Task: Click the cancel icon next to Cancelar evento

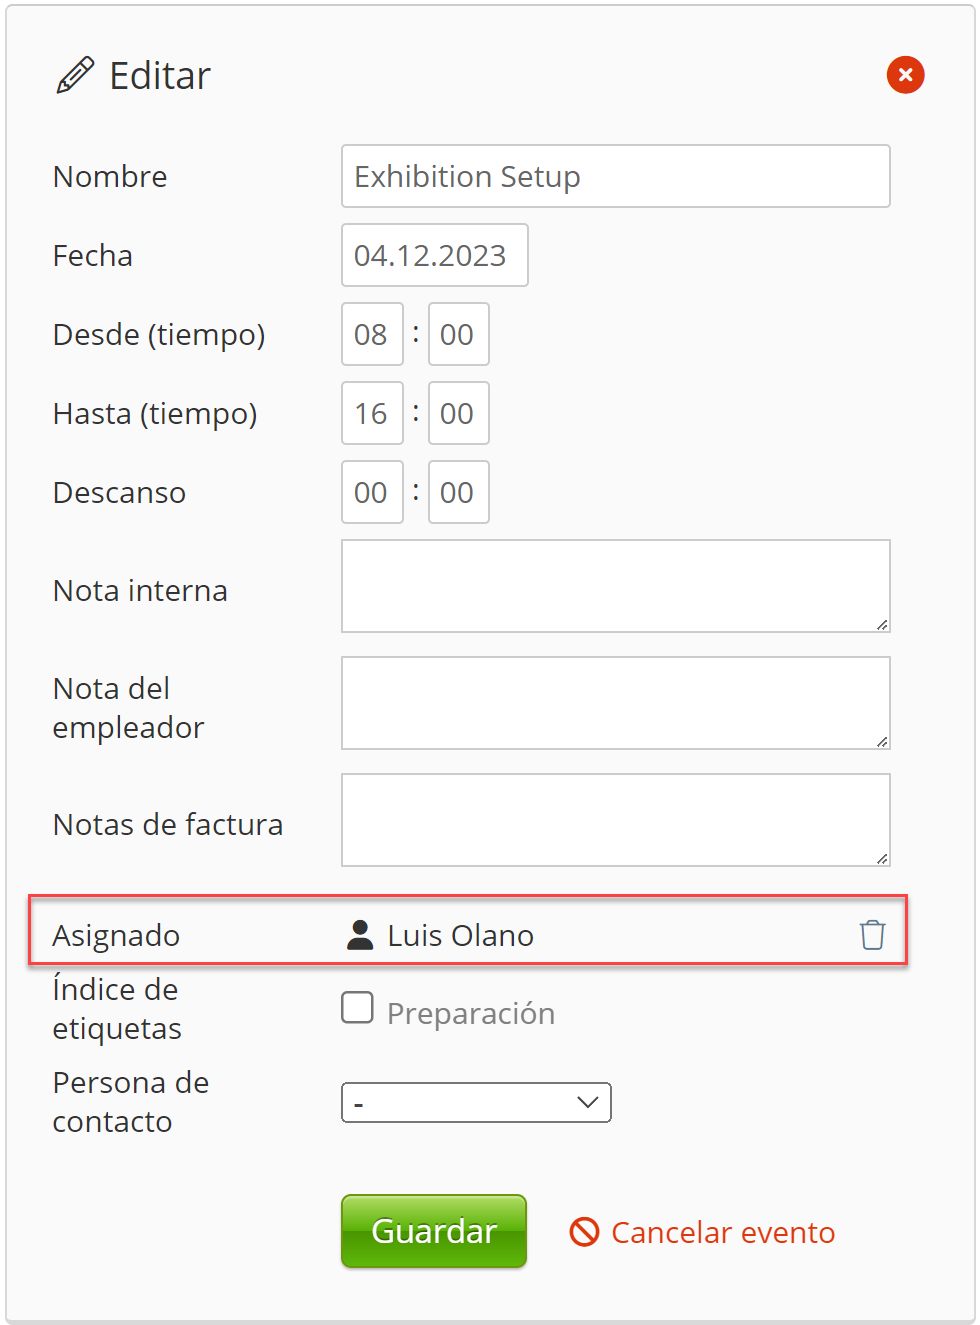Action: click(x=584, y=1232)
